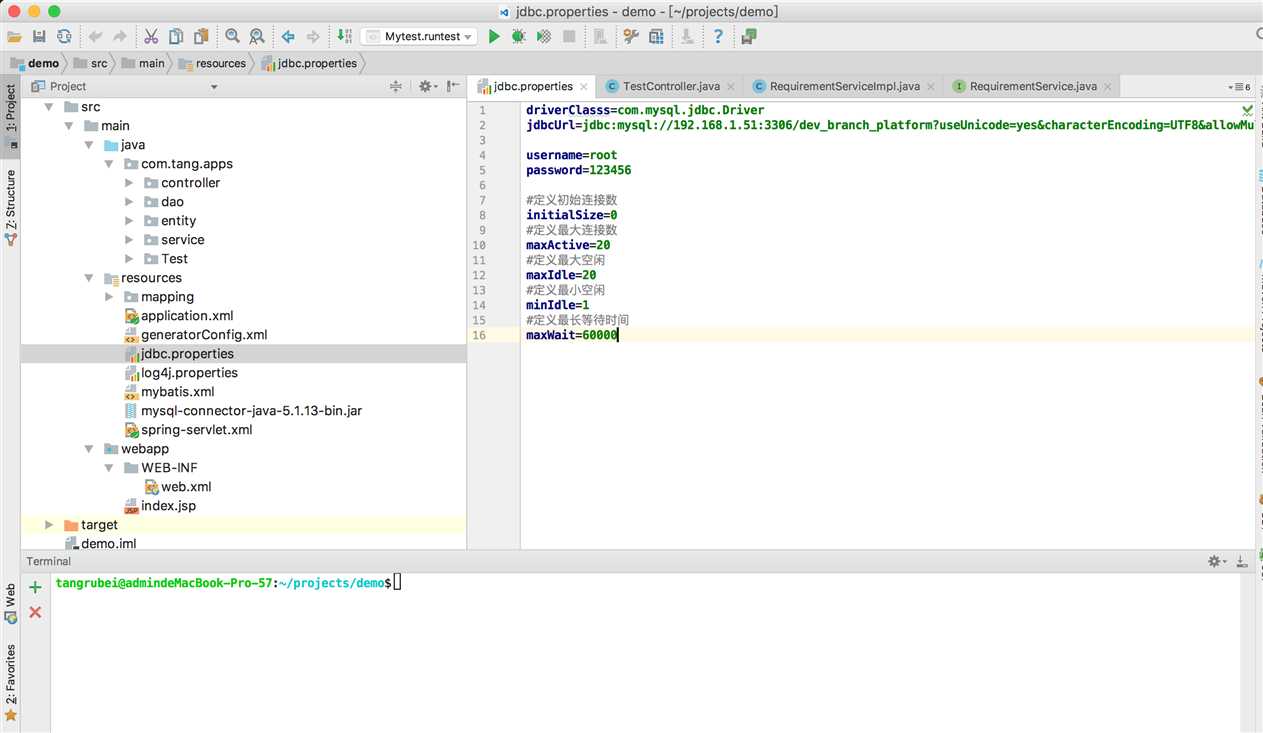Select mybatis.xml in project tree
The height and width of the screenshot is (733, 1263).
(x=178, y=392)
